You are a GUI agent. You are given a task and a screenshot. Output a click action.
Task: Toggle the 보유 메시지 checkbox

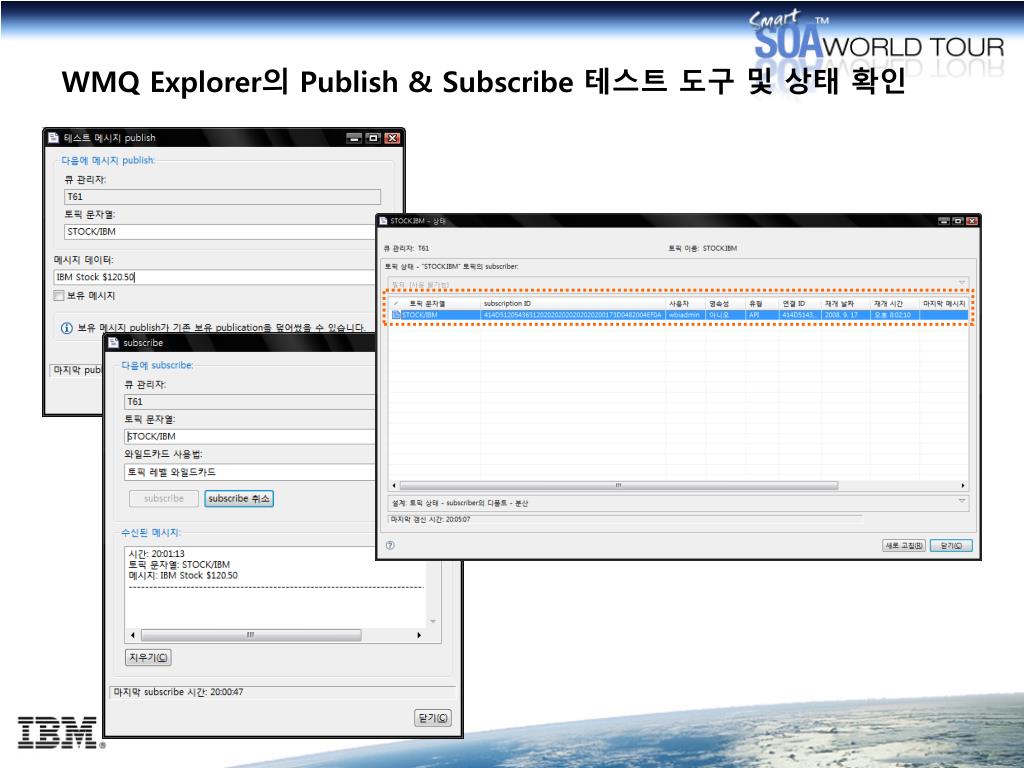59,296
